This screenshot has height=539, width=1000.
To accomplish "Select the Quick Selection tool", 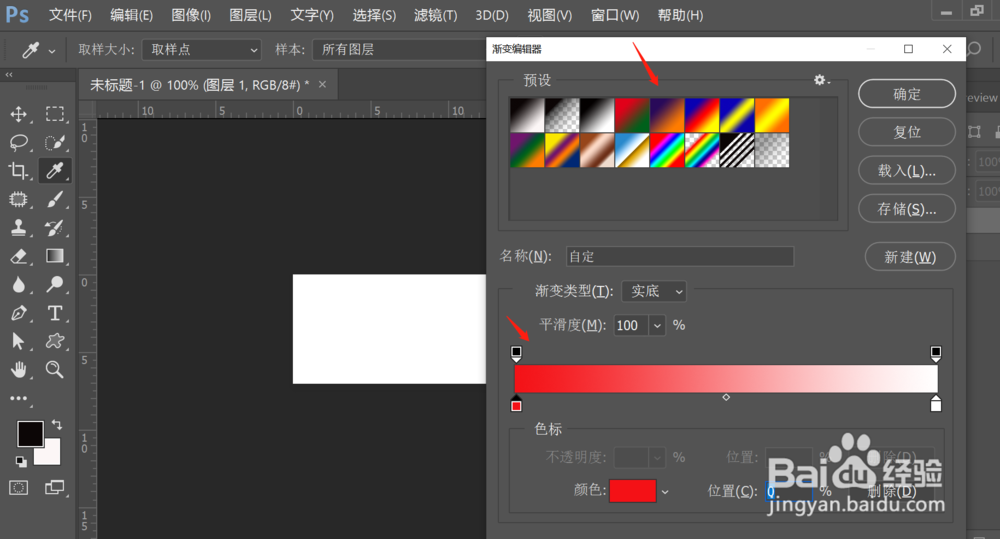I will (x=55, y=142).
